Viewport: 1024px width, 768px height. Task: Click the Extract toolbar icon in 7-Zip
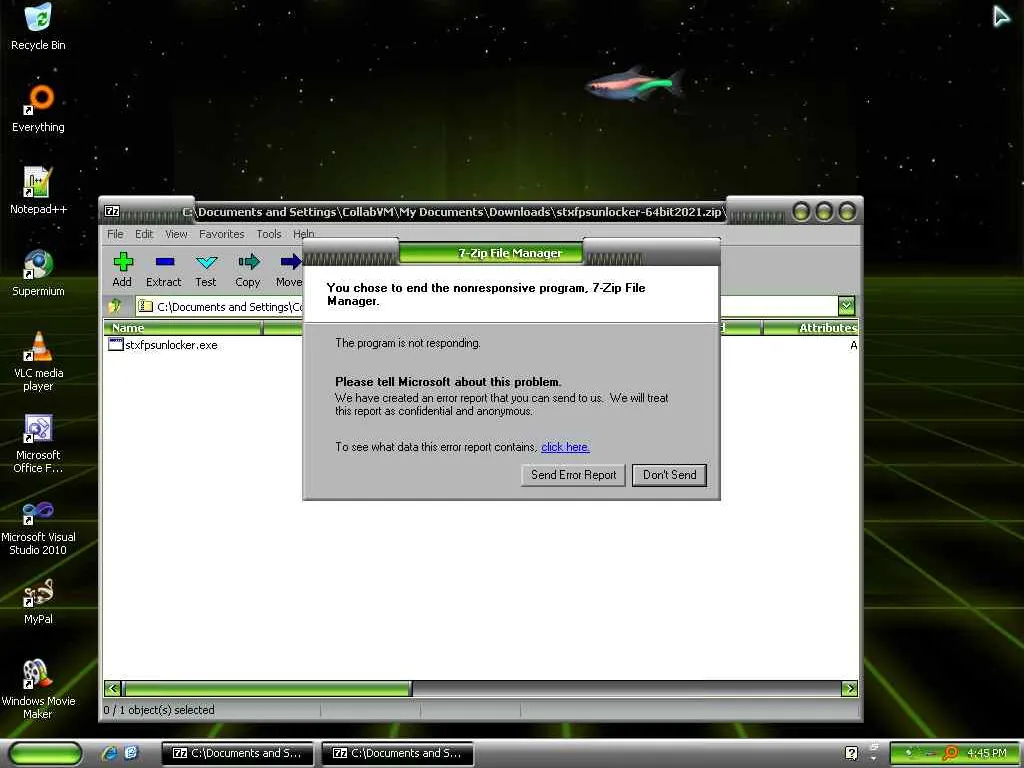163,270
